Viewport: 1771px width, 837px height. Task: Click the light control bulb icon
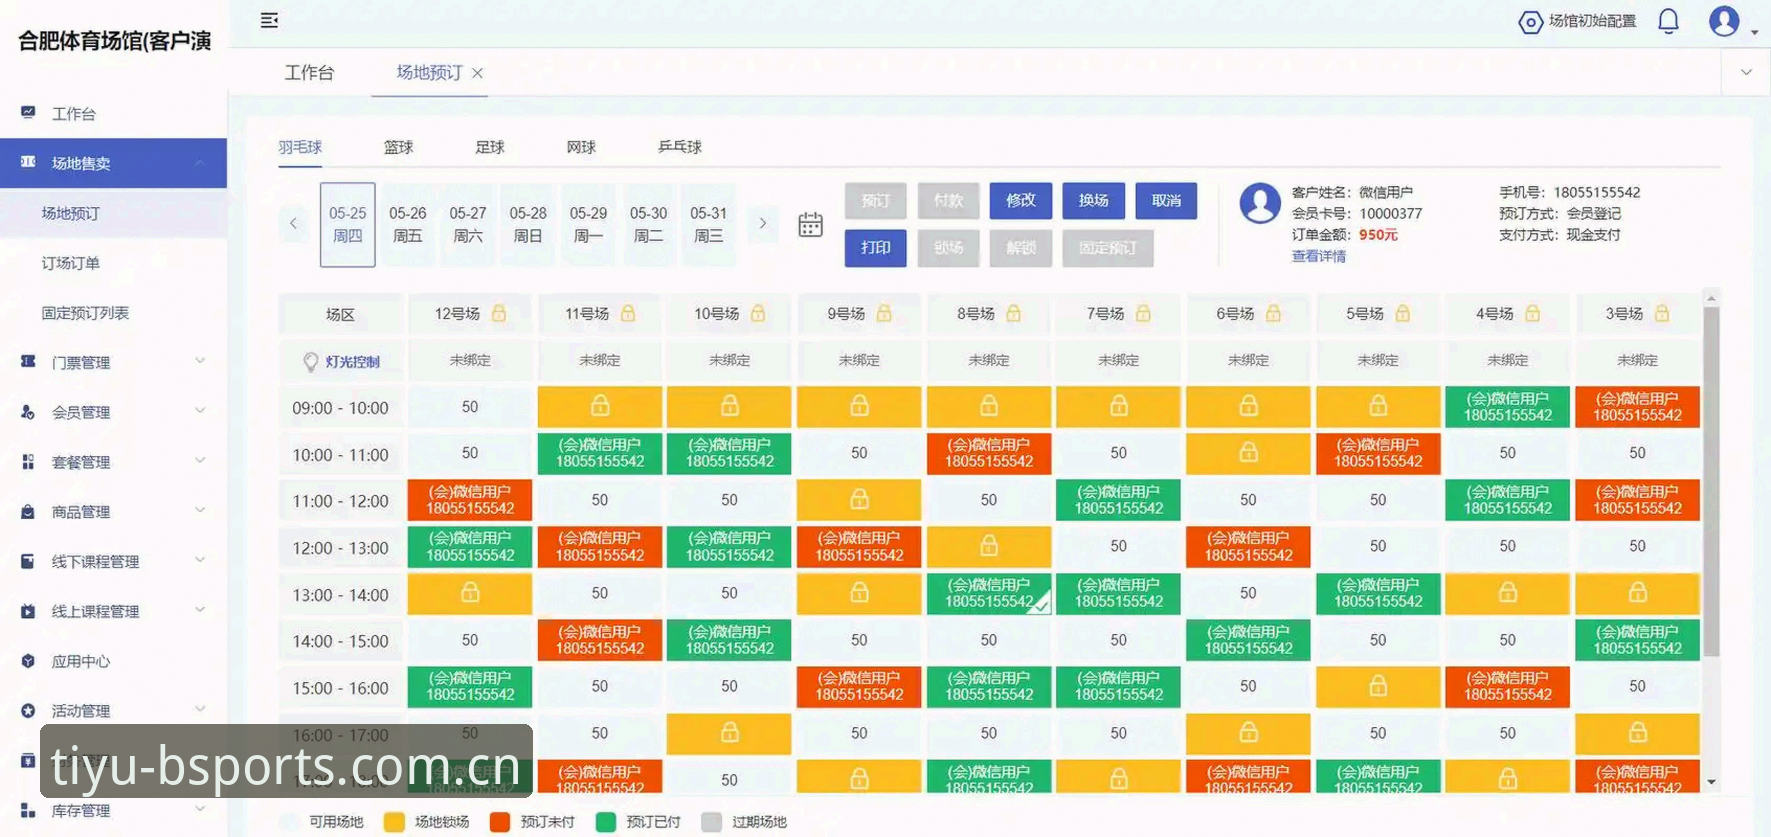pyautogui.click(x=311, y=362)
